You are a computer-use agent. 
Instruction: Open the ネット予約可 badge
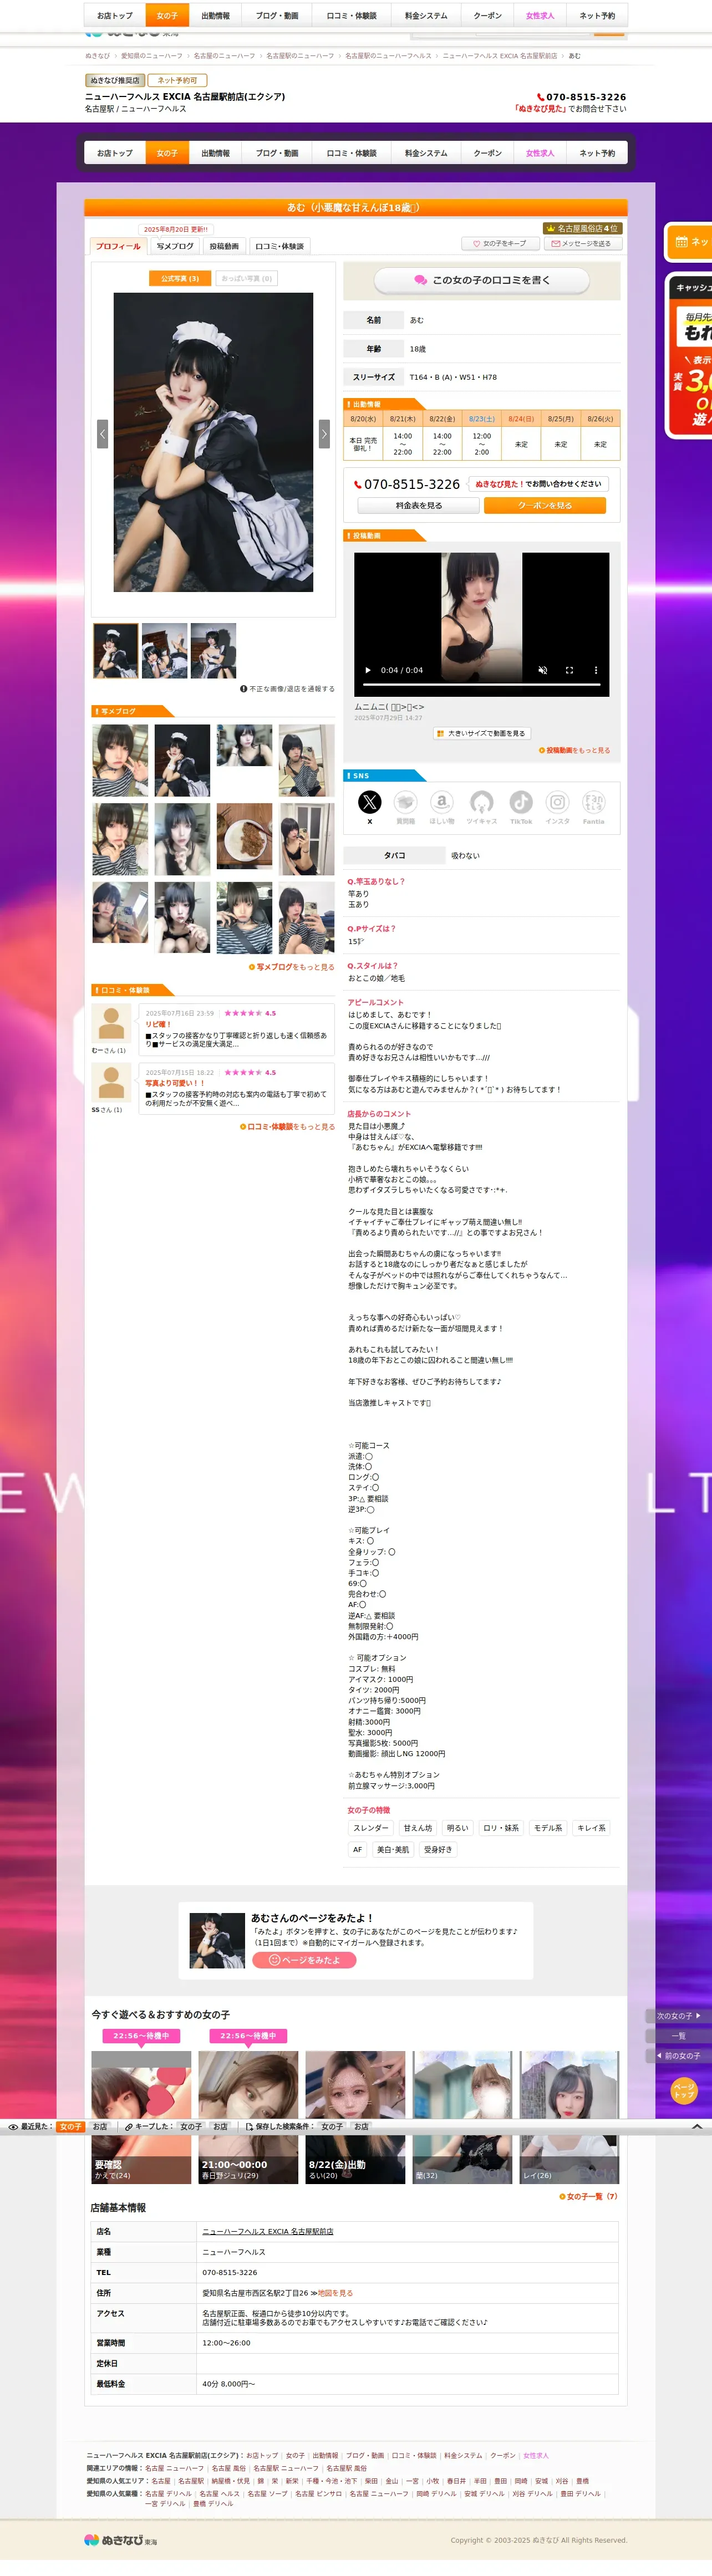click(x=177, y=80)
